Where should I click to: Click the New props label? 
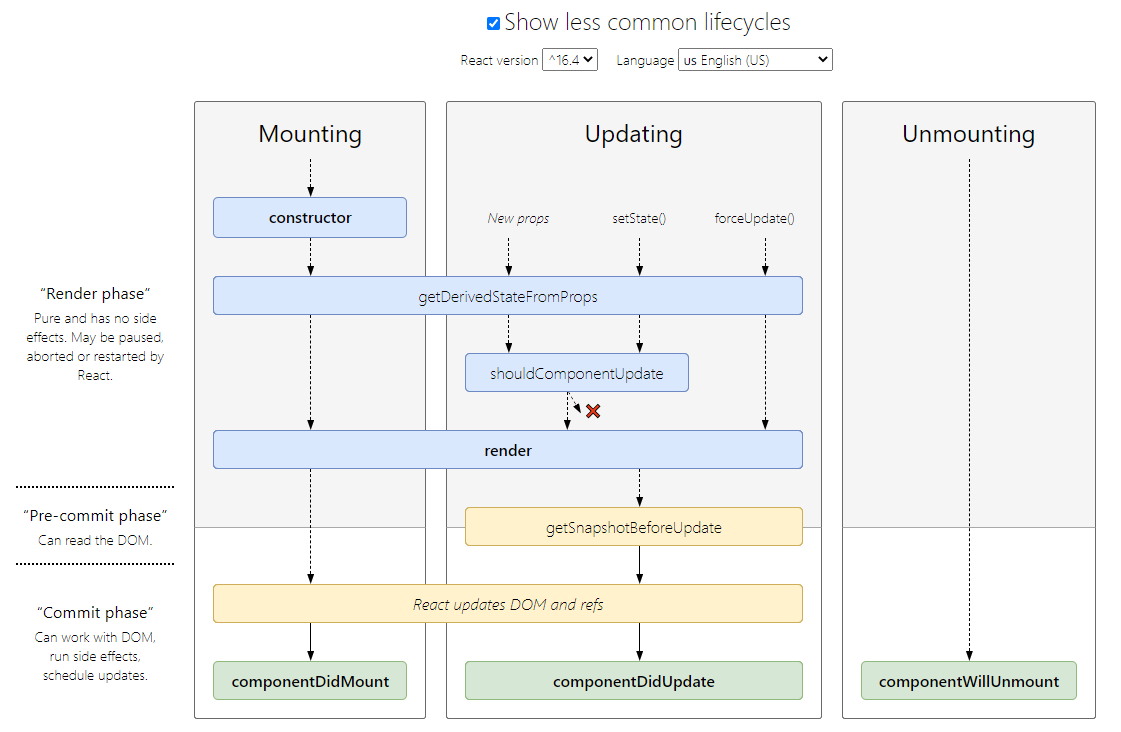[x=518, y=218]
